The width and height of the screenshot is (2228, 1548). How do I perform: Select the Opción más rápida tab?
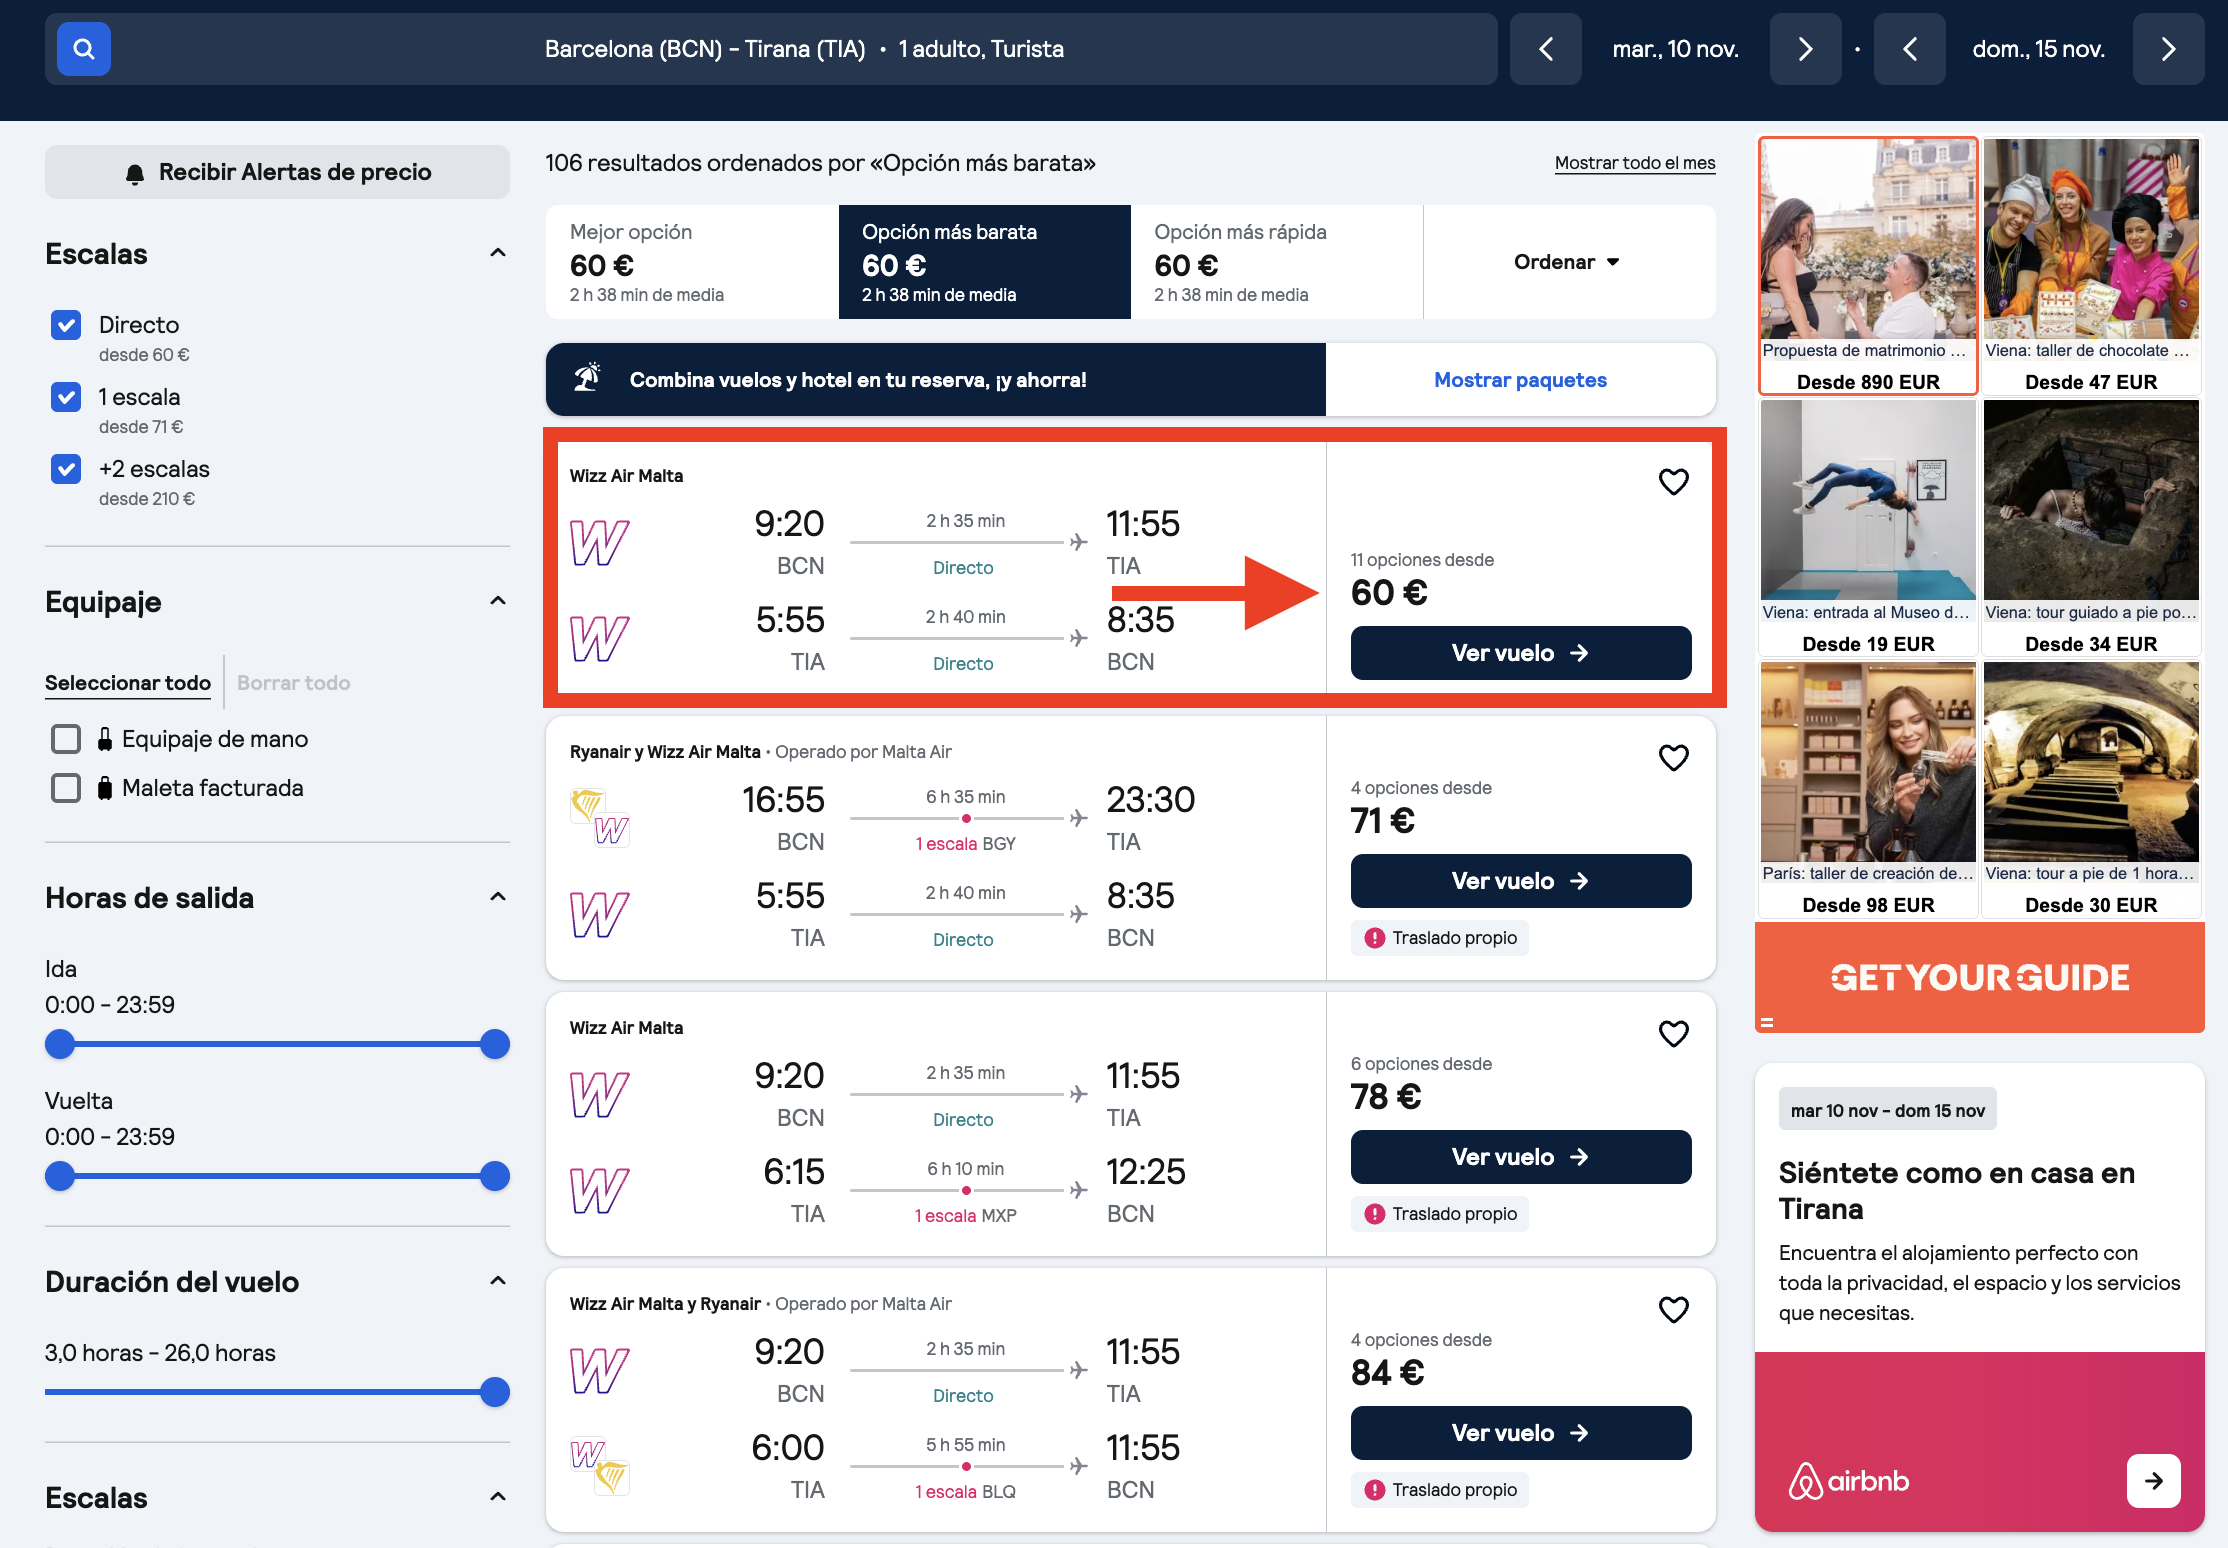pos(1277,262)
